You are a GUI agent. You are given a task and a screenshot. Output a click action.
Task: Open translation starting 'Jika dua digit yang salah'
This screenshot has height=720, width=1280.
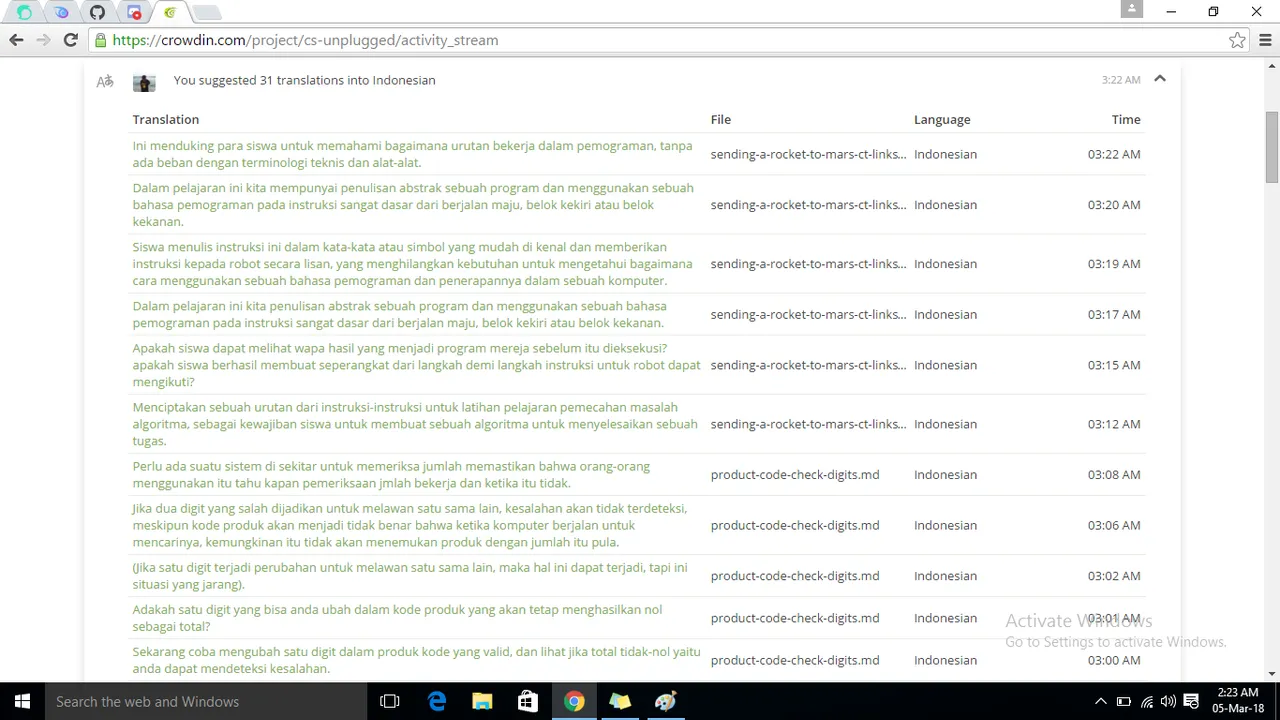pos(410,525)
